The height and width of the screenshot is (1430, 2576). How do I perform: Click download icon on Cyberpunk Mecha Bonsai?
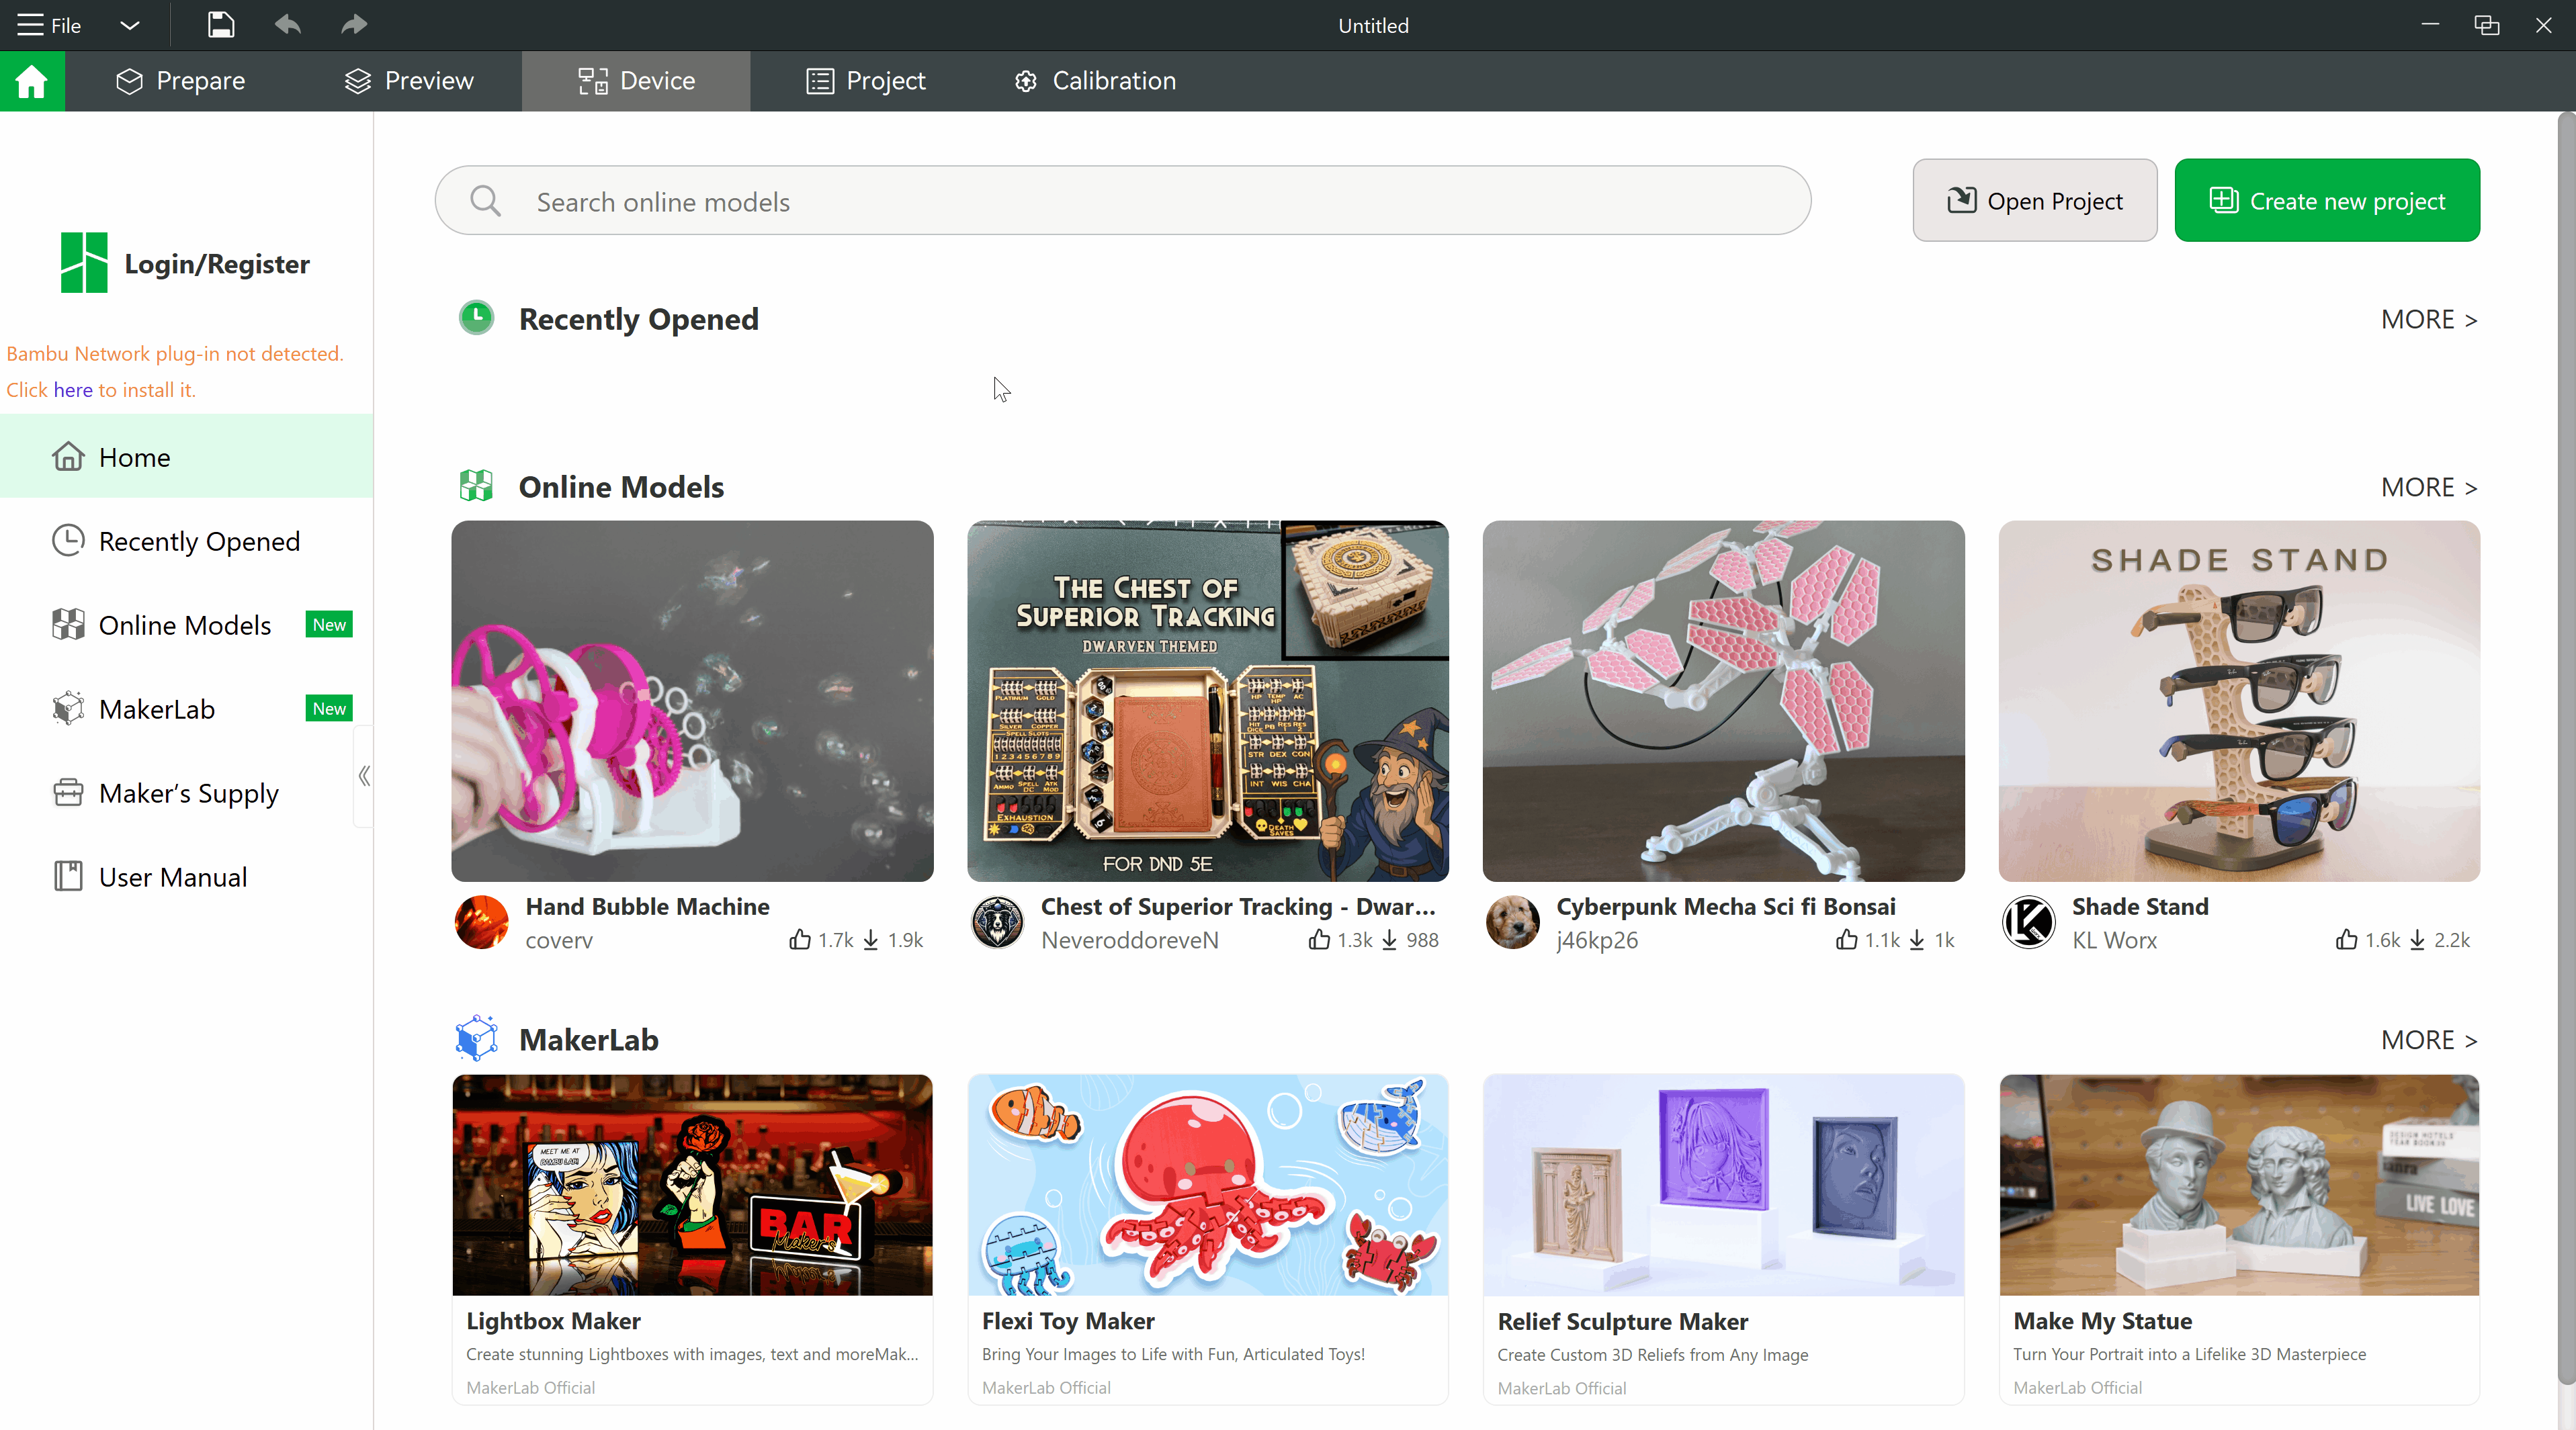[x=1917, y=940]
